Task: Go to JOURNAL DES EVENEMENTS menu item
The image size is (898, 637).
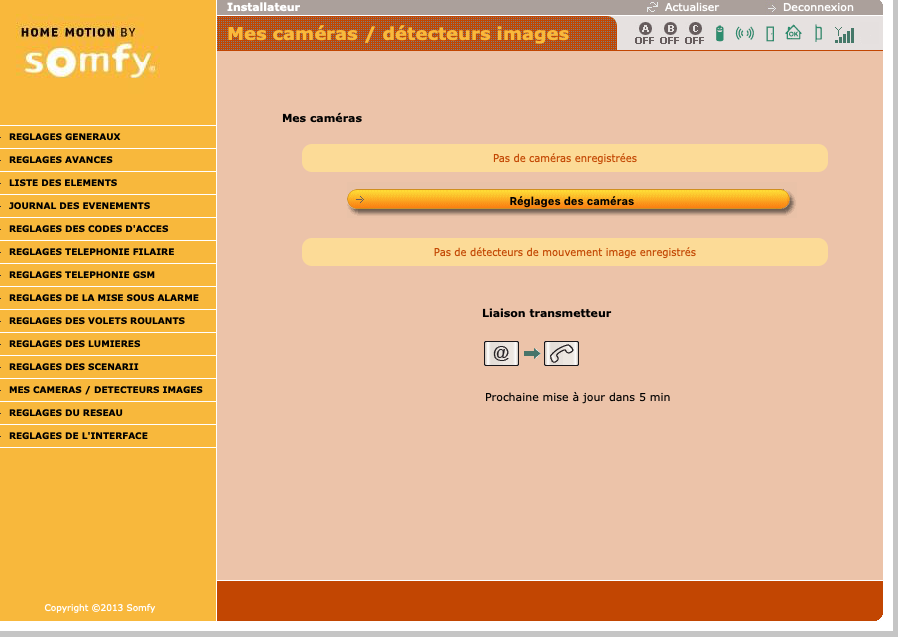Action: point(79,206)
